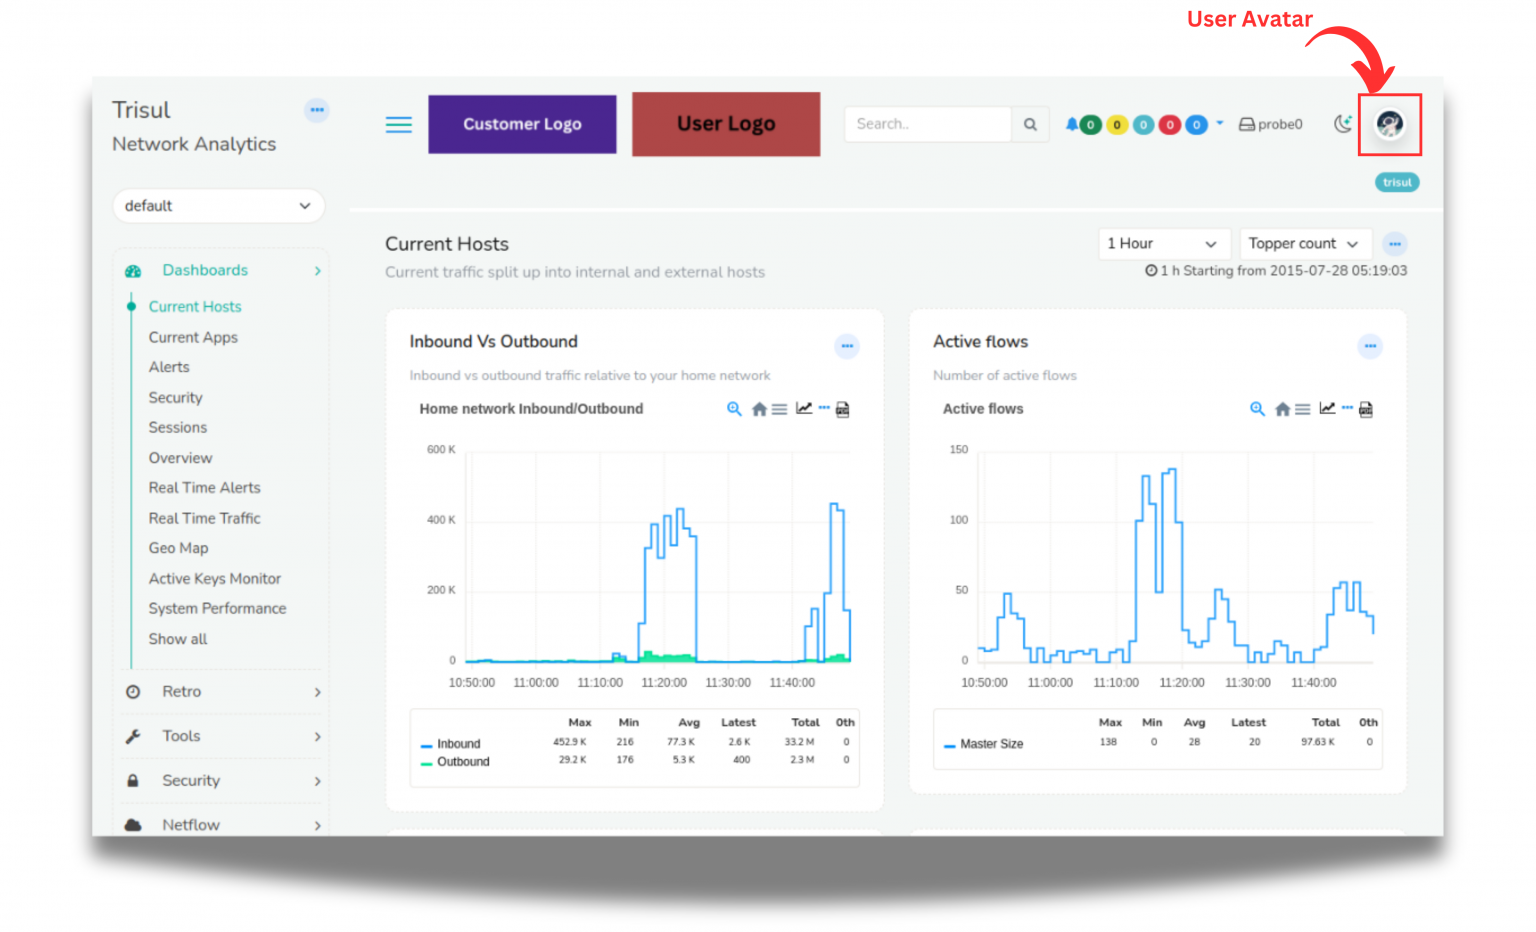Viewport: 1536px width, 932px height.
Task: Click the list icon on Active flows chart
Action: (1302, 409)
